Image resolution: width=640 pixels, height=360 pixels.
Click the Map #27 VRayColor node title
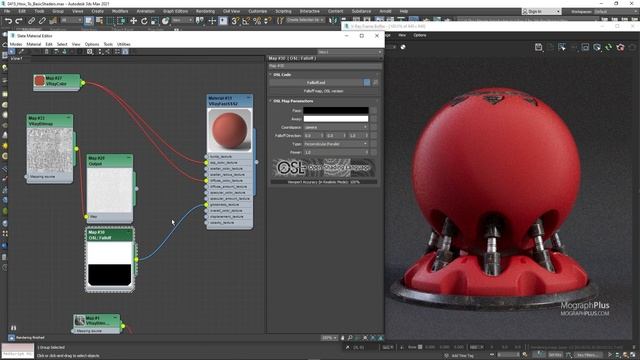pos(56,81)
